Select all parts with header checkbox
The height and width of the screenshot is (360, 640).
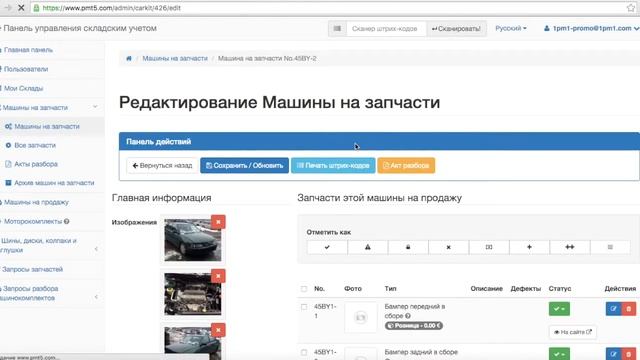tap(304, 289)
